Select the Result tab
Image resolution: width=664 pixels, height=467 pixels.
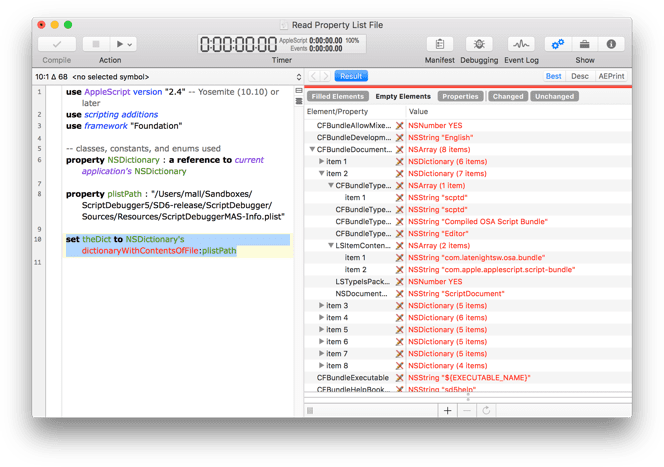351,76
